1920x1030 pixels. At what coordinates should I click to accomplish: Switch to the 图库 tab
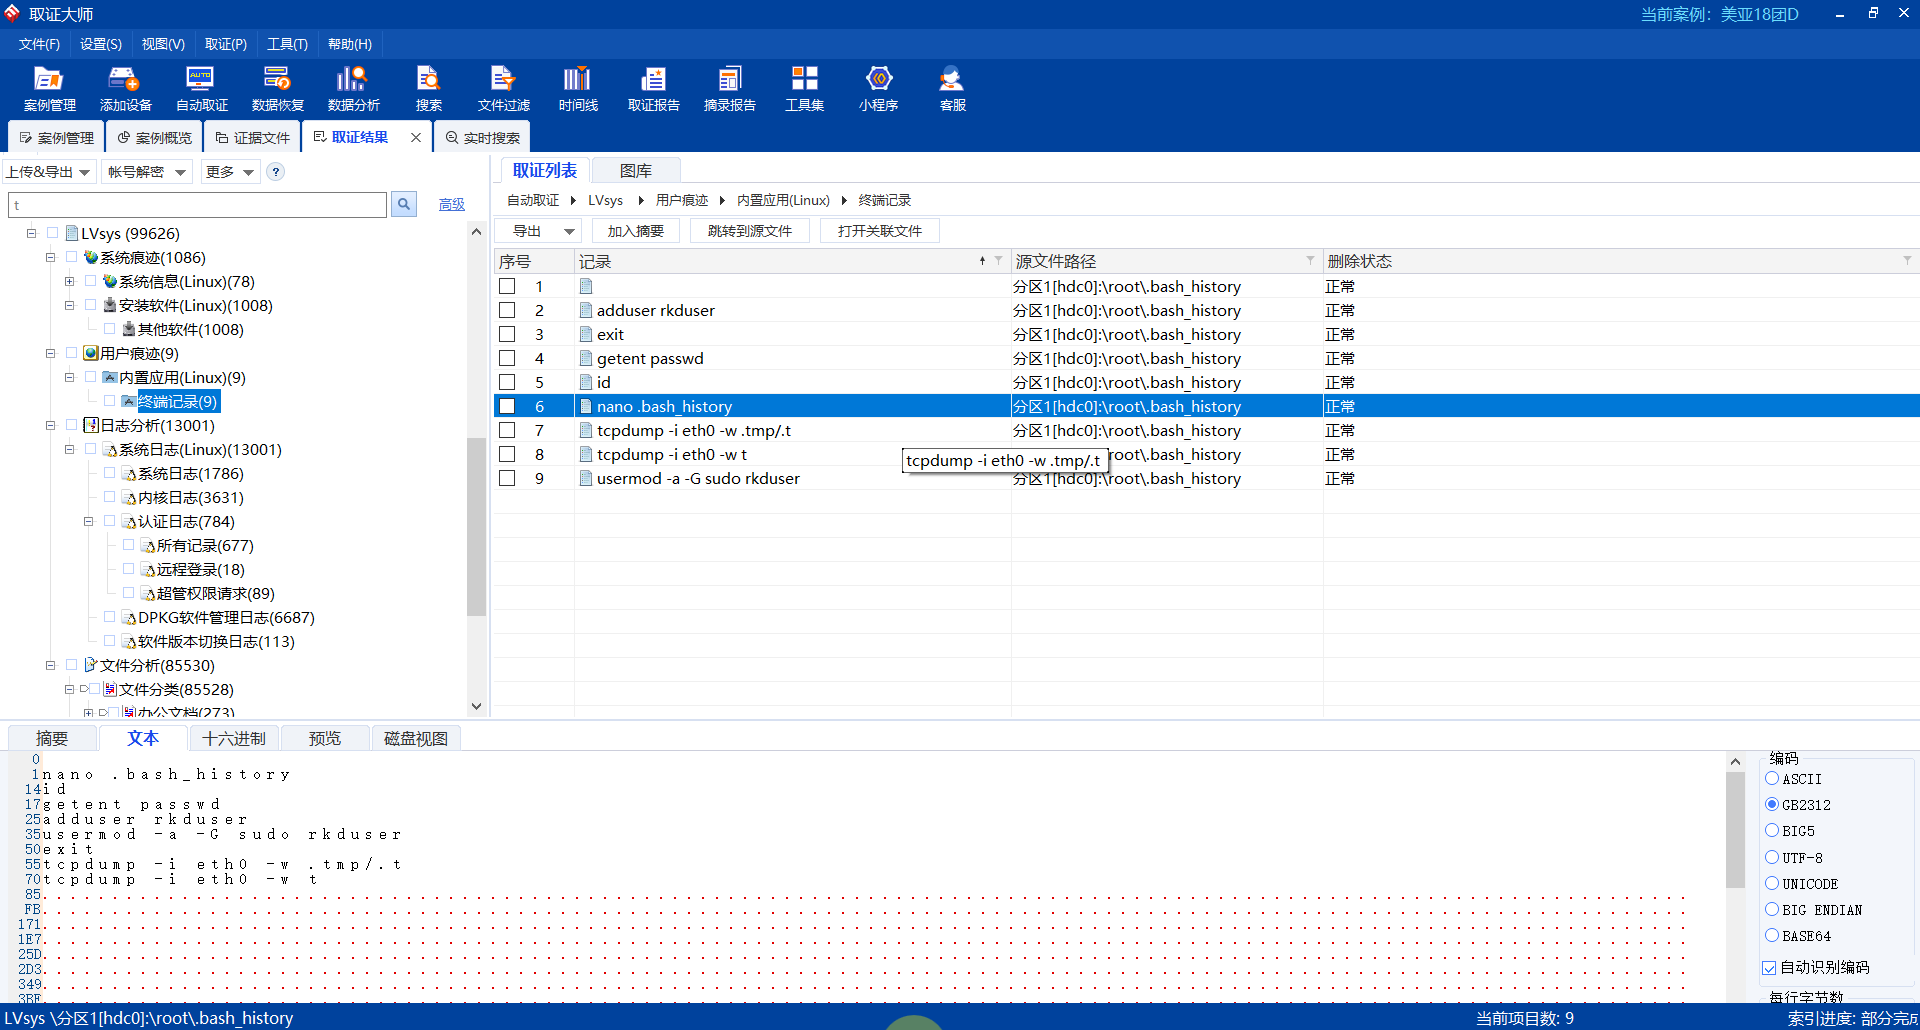click(636, 170)
